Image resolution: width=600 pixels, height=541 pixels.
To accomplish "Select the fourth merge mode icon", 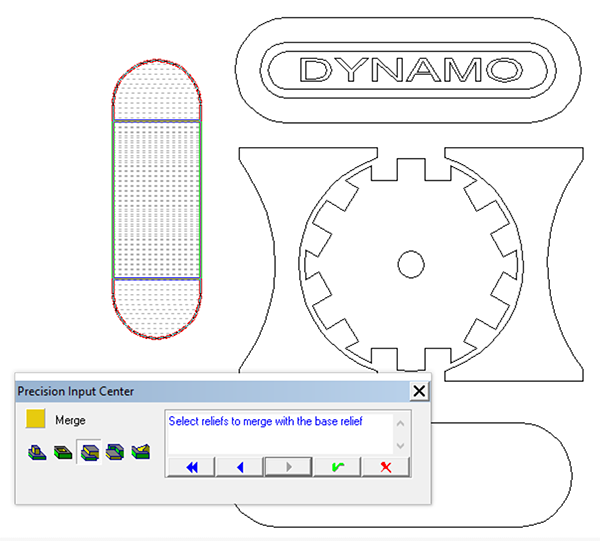I will click(115, 452).
